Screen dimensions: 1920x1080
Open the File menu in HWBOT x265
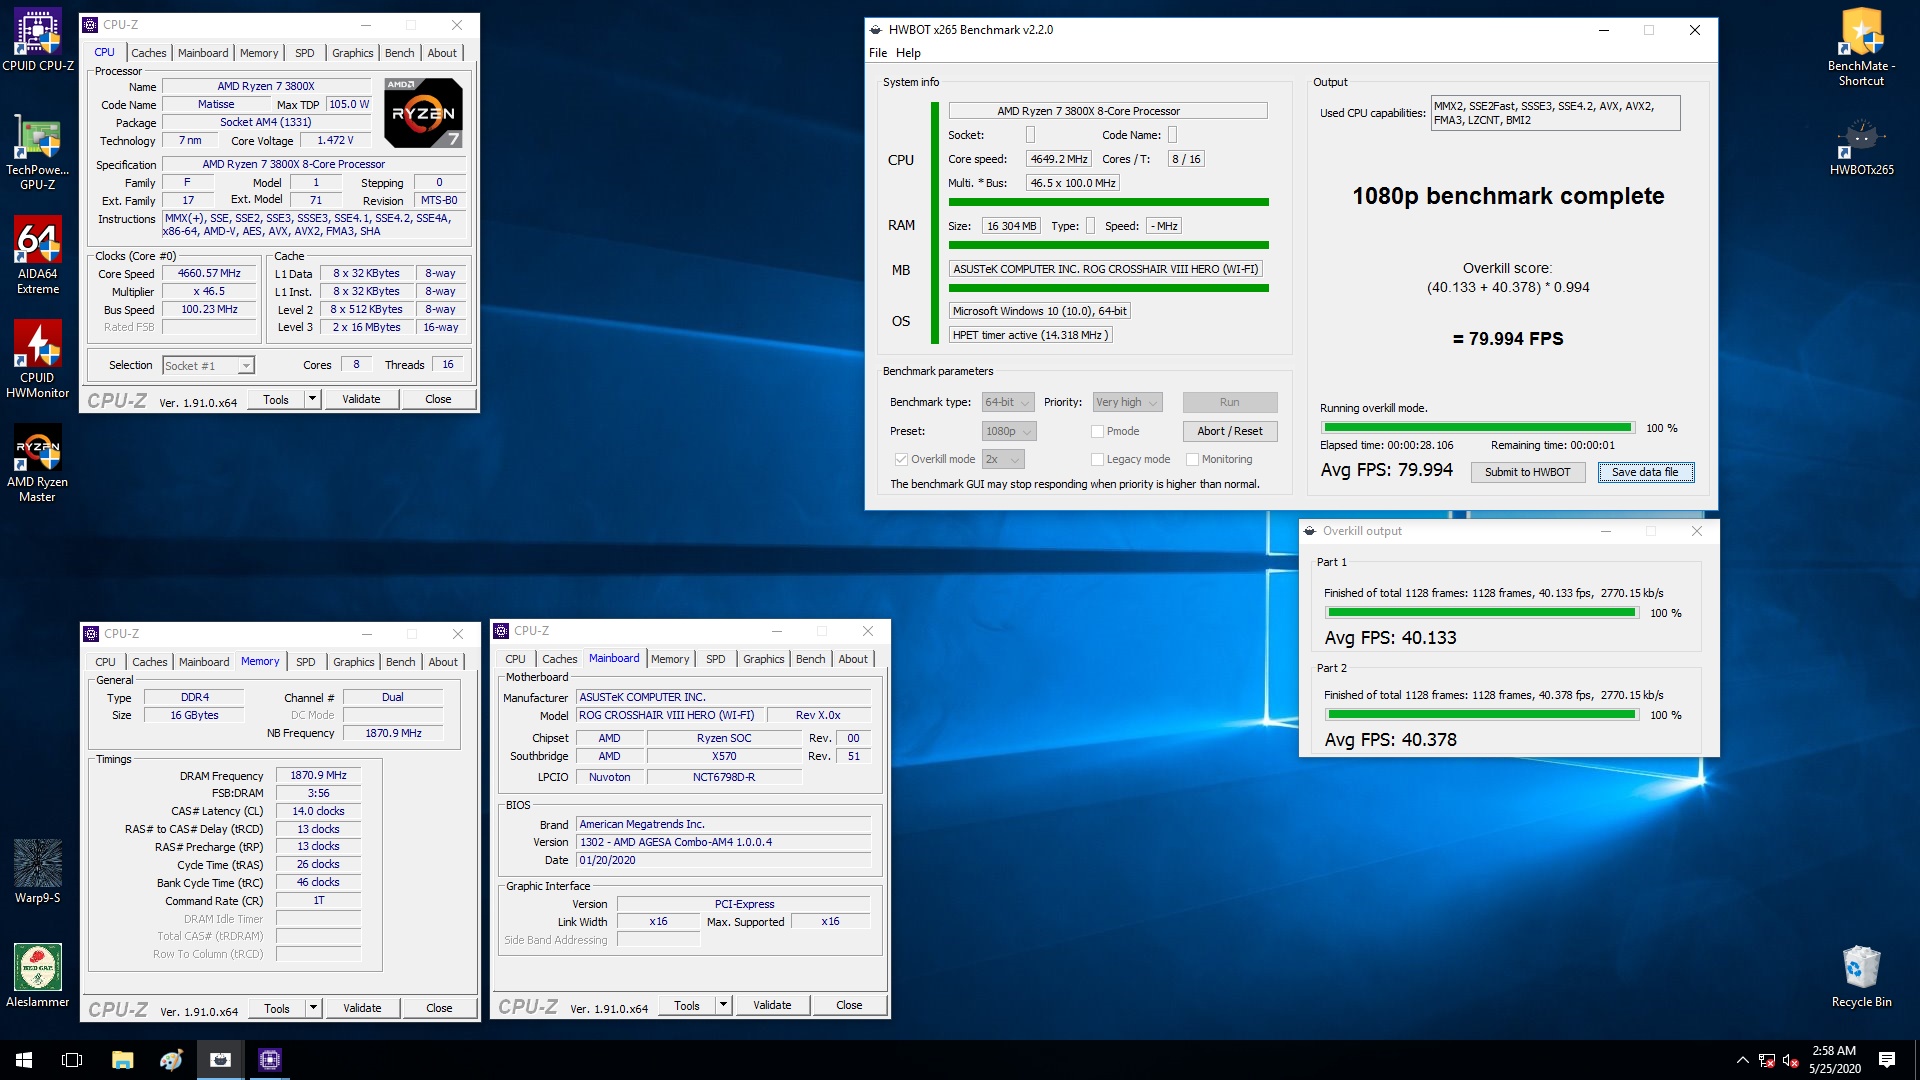tap(878, 53)
